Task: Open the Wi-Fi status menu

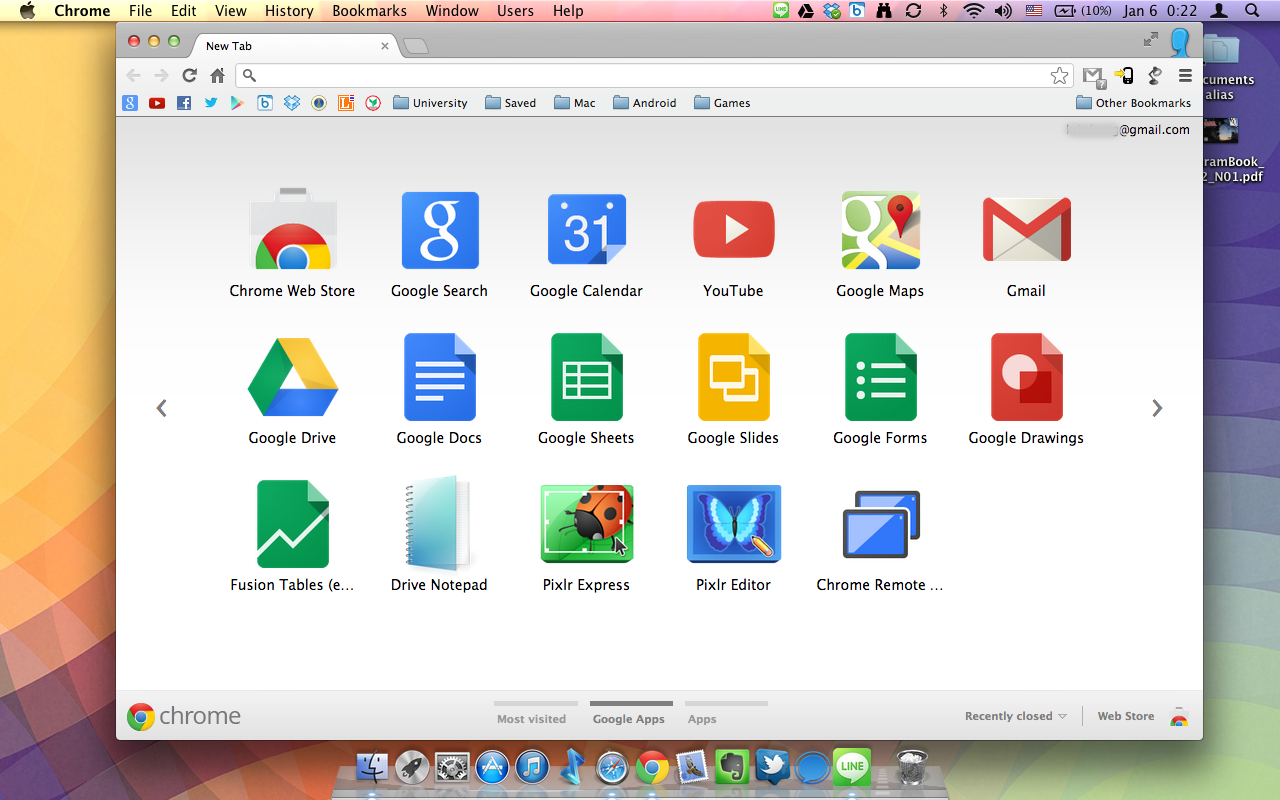Action: click(973, 11)
